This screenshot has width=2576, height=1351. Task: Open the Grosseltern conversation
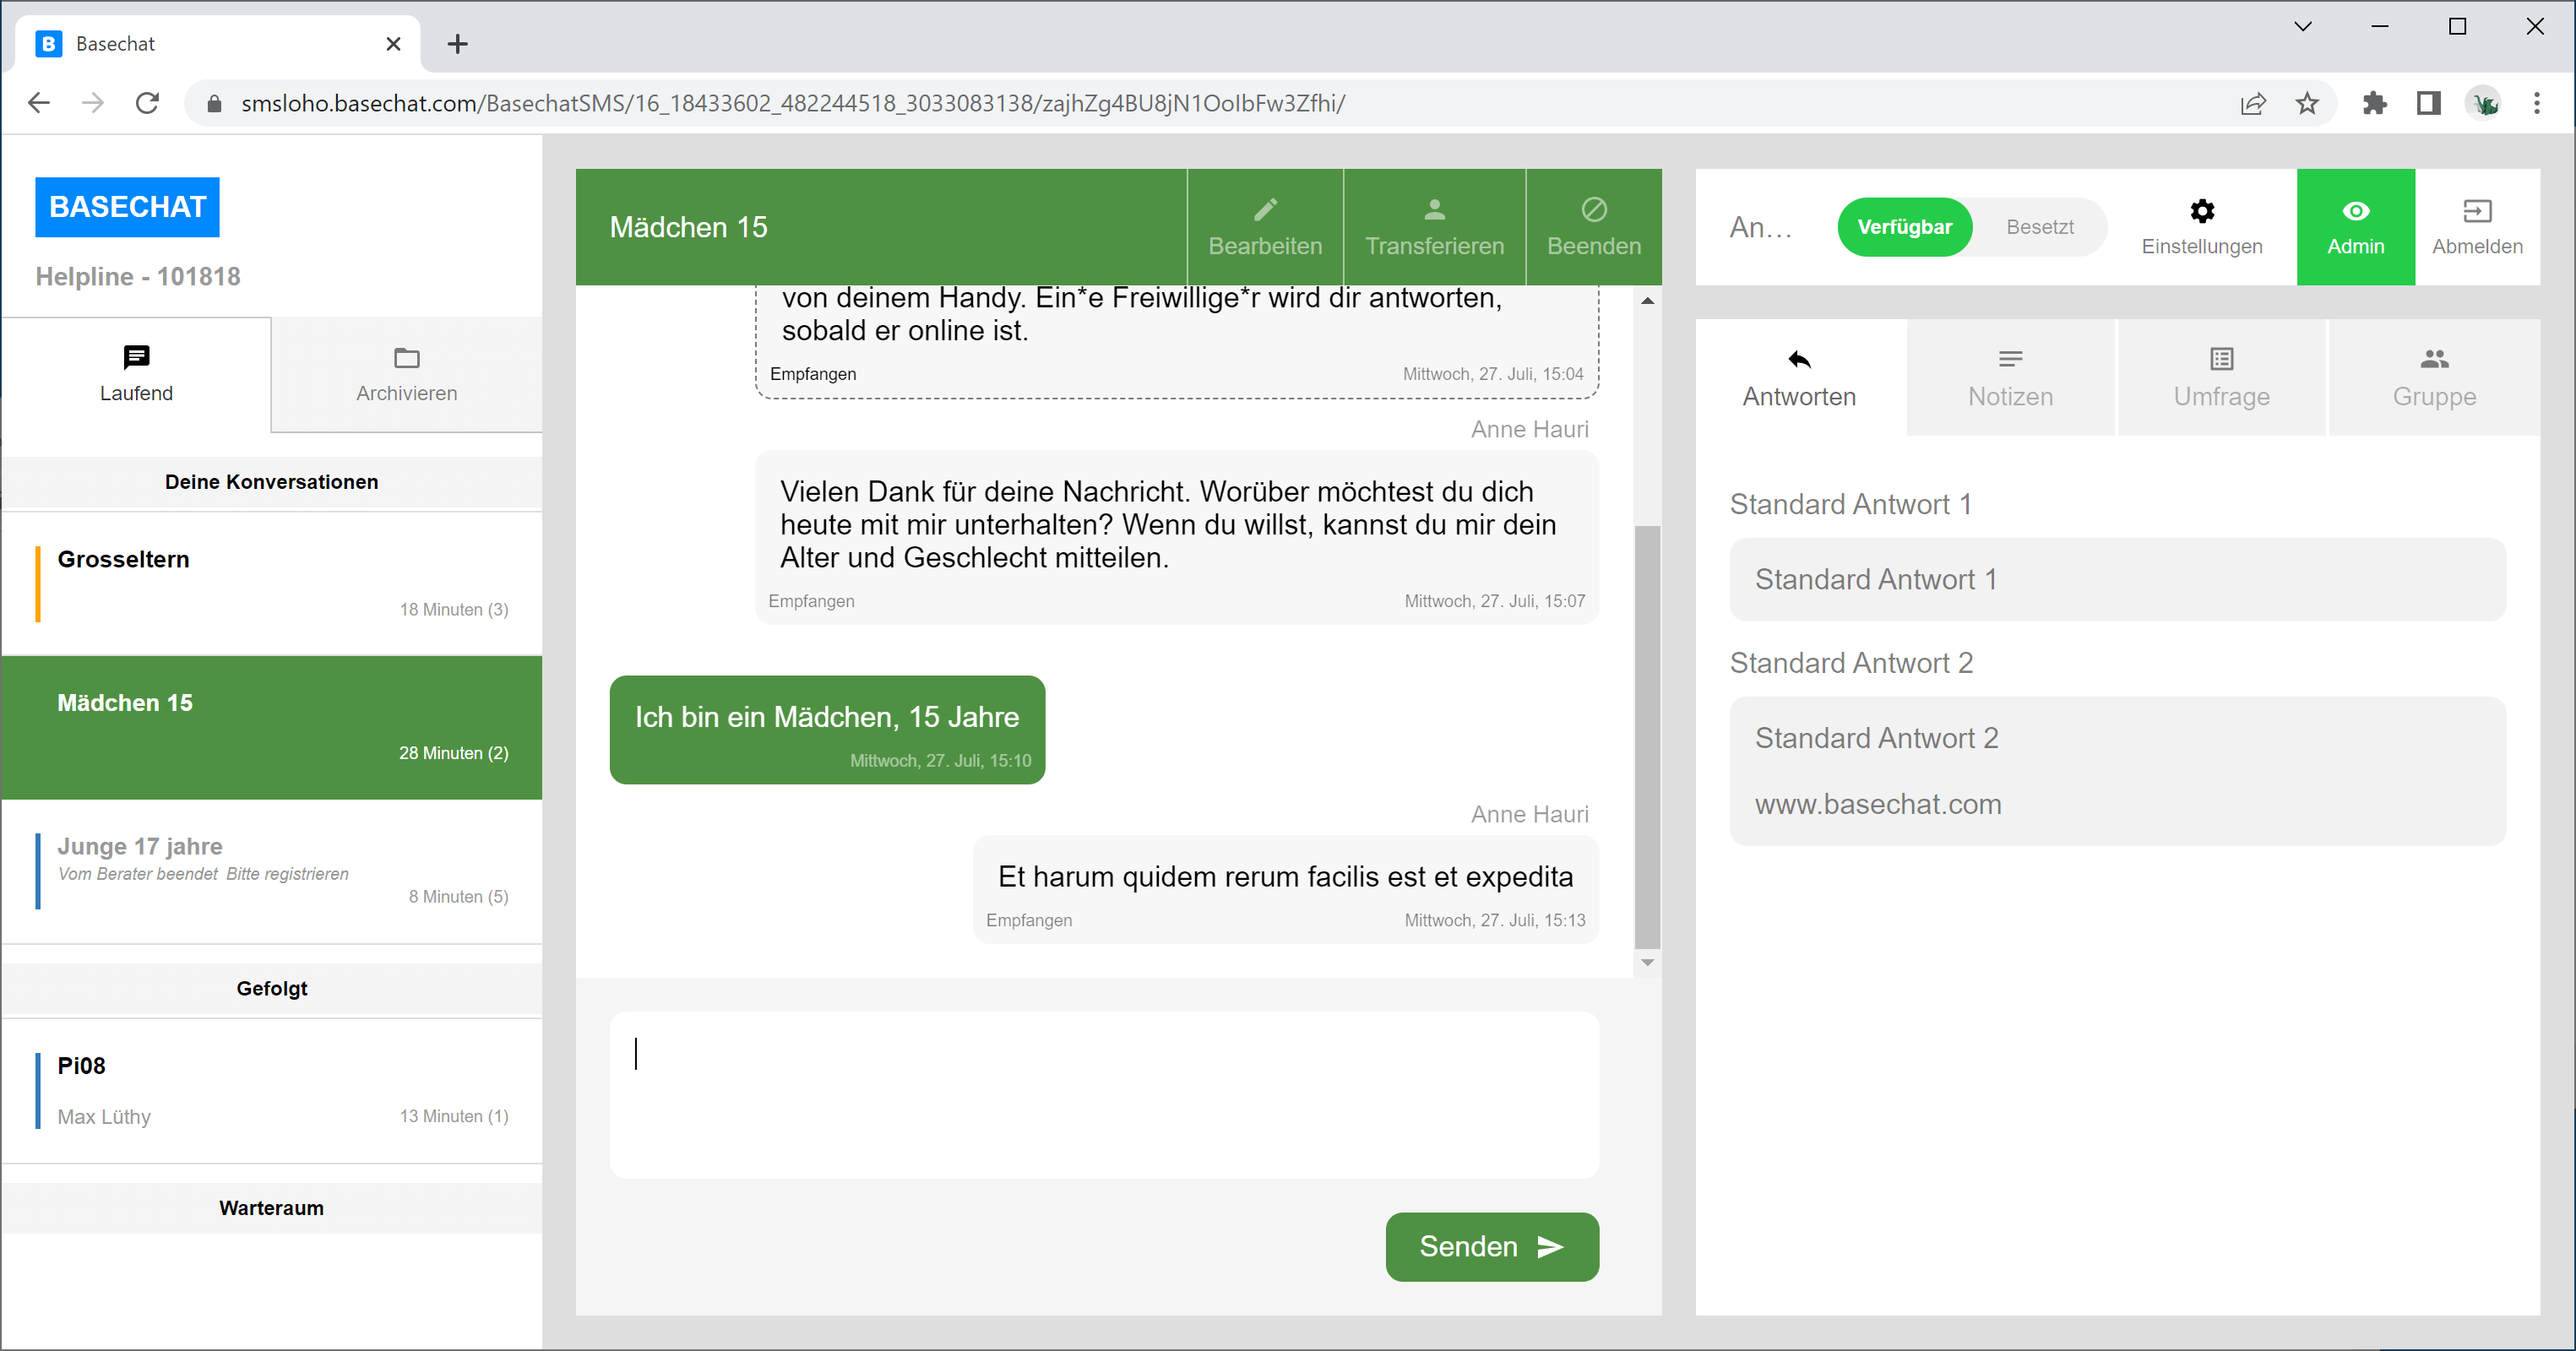(x=271, y=584)
